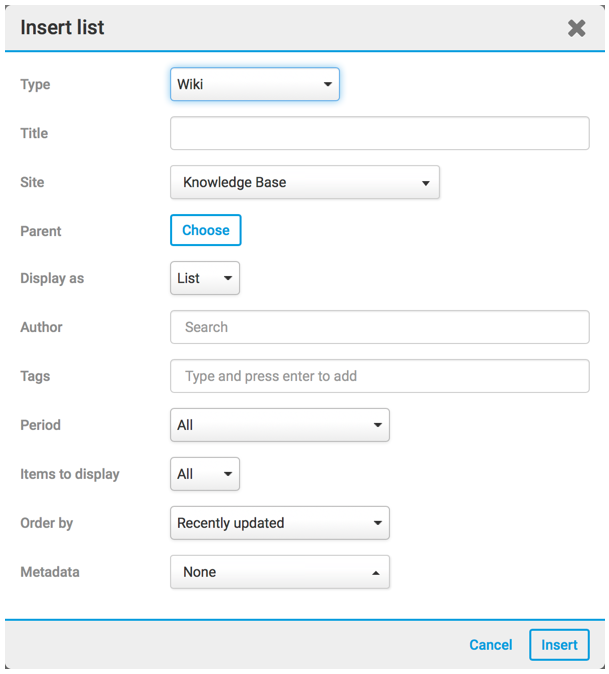Close the Insert list dialog

576,28
